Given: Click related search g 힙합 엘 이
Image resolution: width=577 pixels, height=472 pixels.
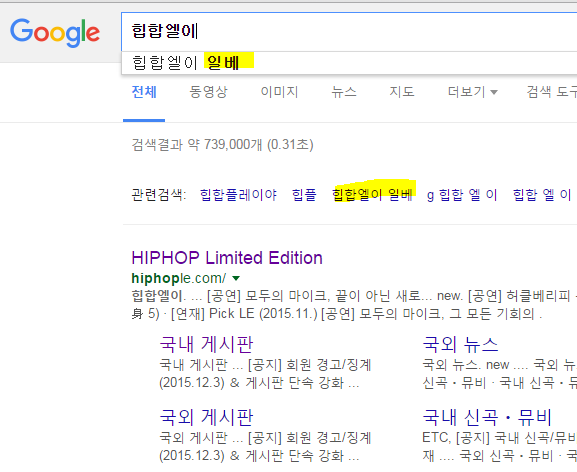Looking at the screenshot, I should 462,195.
